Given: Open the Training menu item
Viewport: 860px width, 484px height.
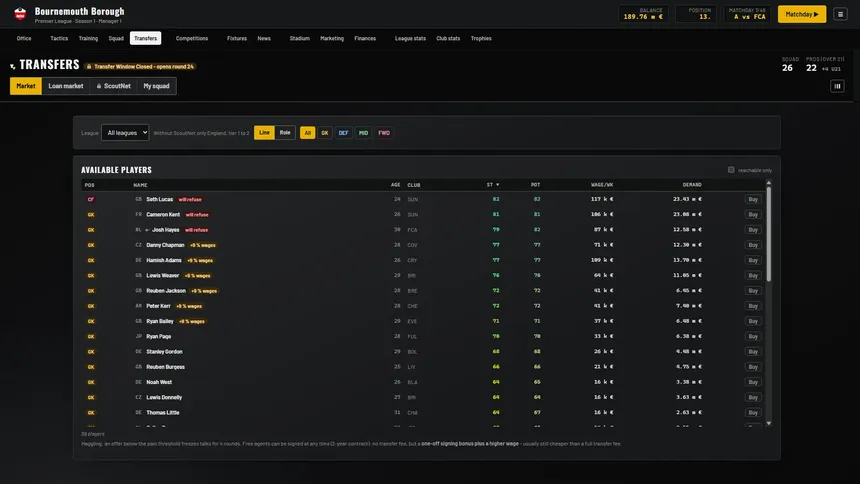Looking at the screenshot, I should (x=88, y=38).
